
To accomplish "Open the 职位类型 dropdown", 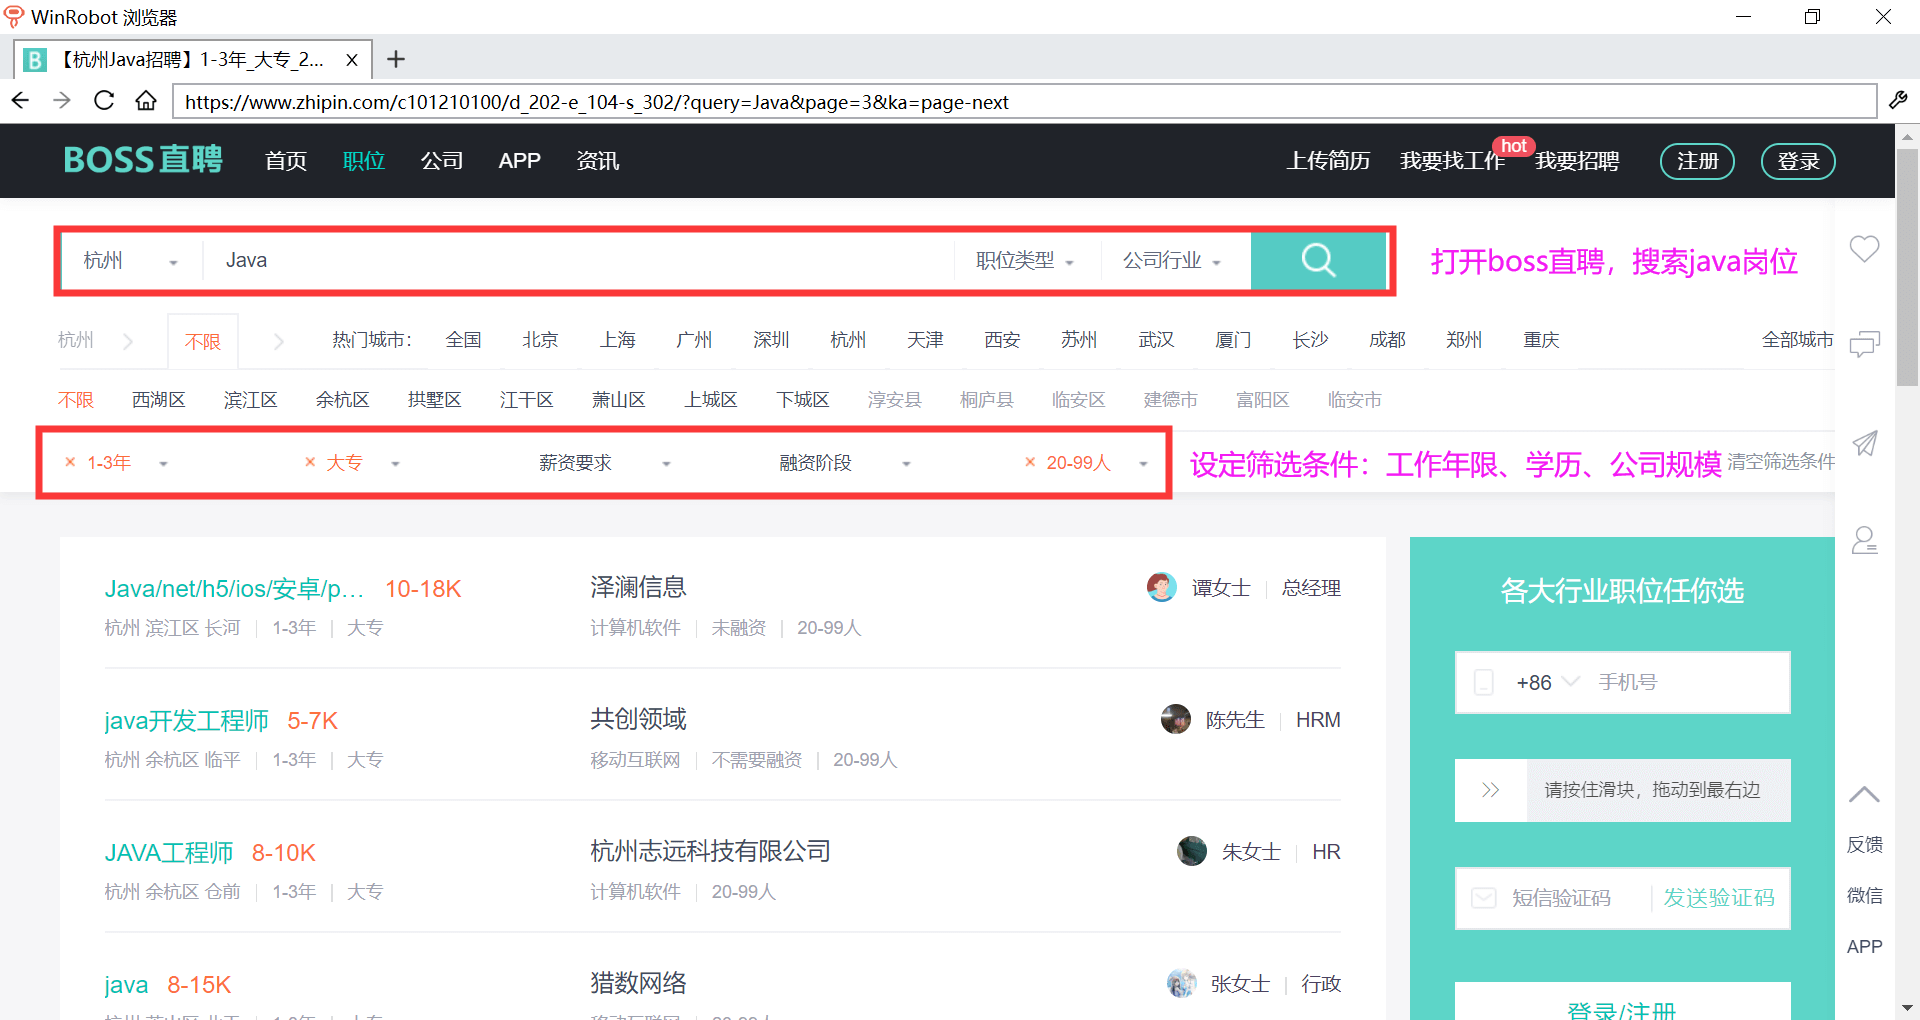I will pyautogui.click(x=1025, y=261).
